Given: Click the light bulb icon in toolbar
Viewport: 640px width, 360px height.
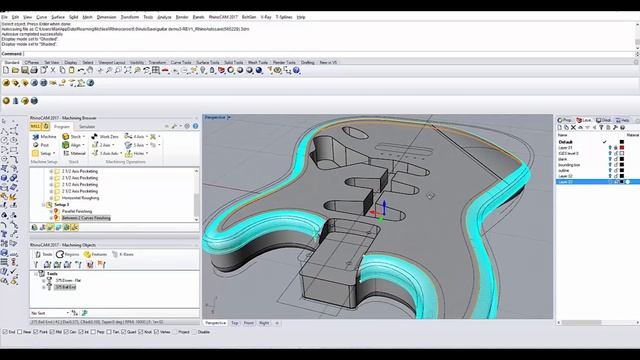Looking at the screenshot, I should click(x=203, y=70).
